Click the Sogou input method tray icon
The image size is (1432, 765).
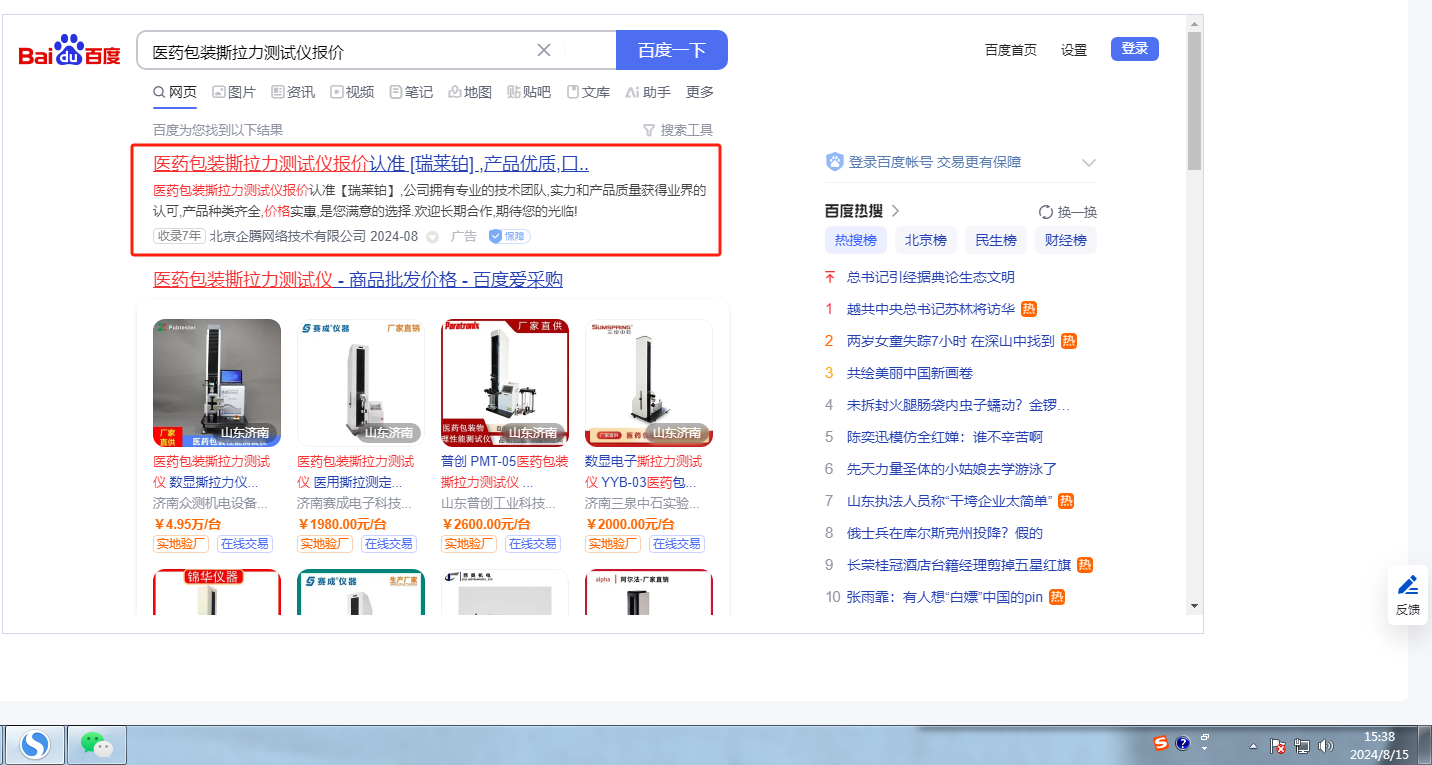tap(1161, 743)
